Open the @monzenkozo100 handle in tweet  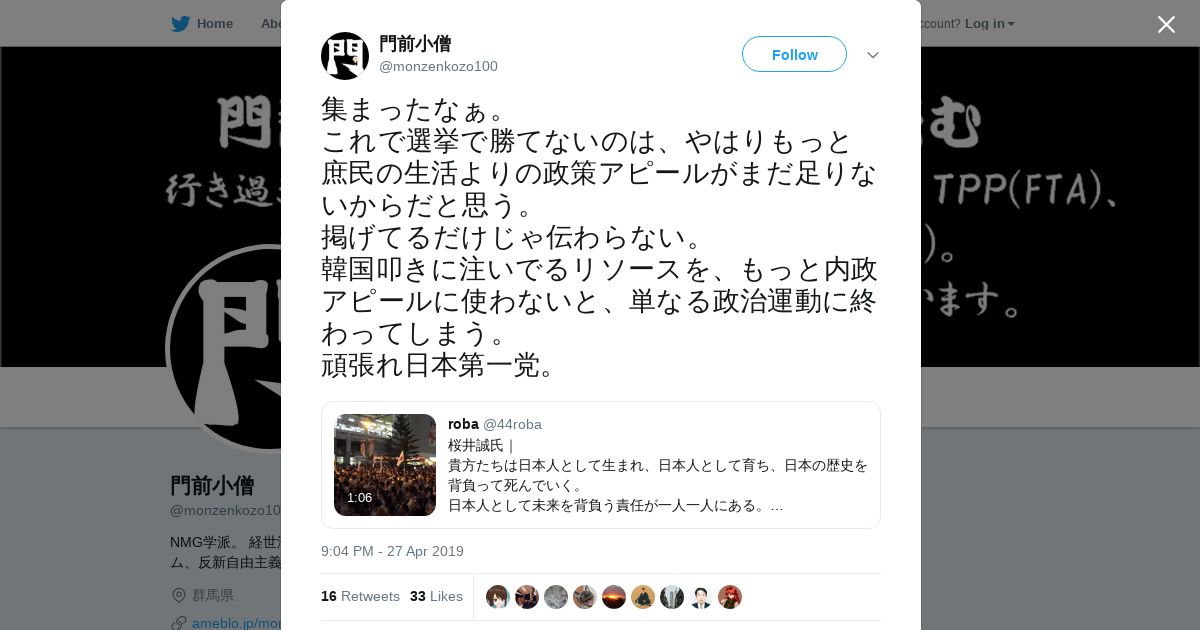[438, 66]
